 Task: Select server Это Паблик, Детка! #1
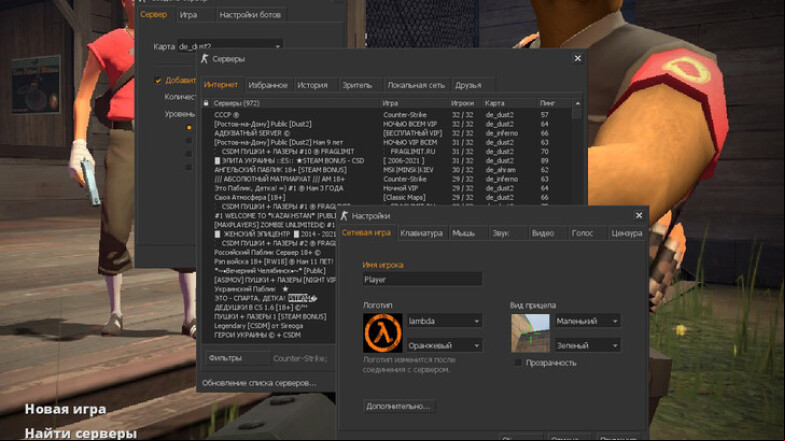tap(385, 188)
